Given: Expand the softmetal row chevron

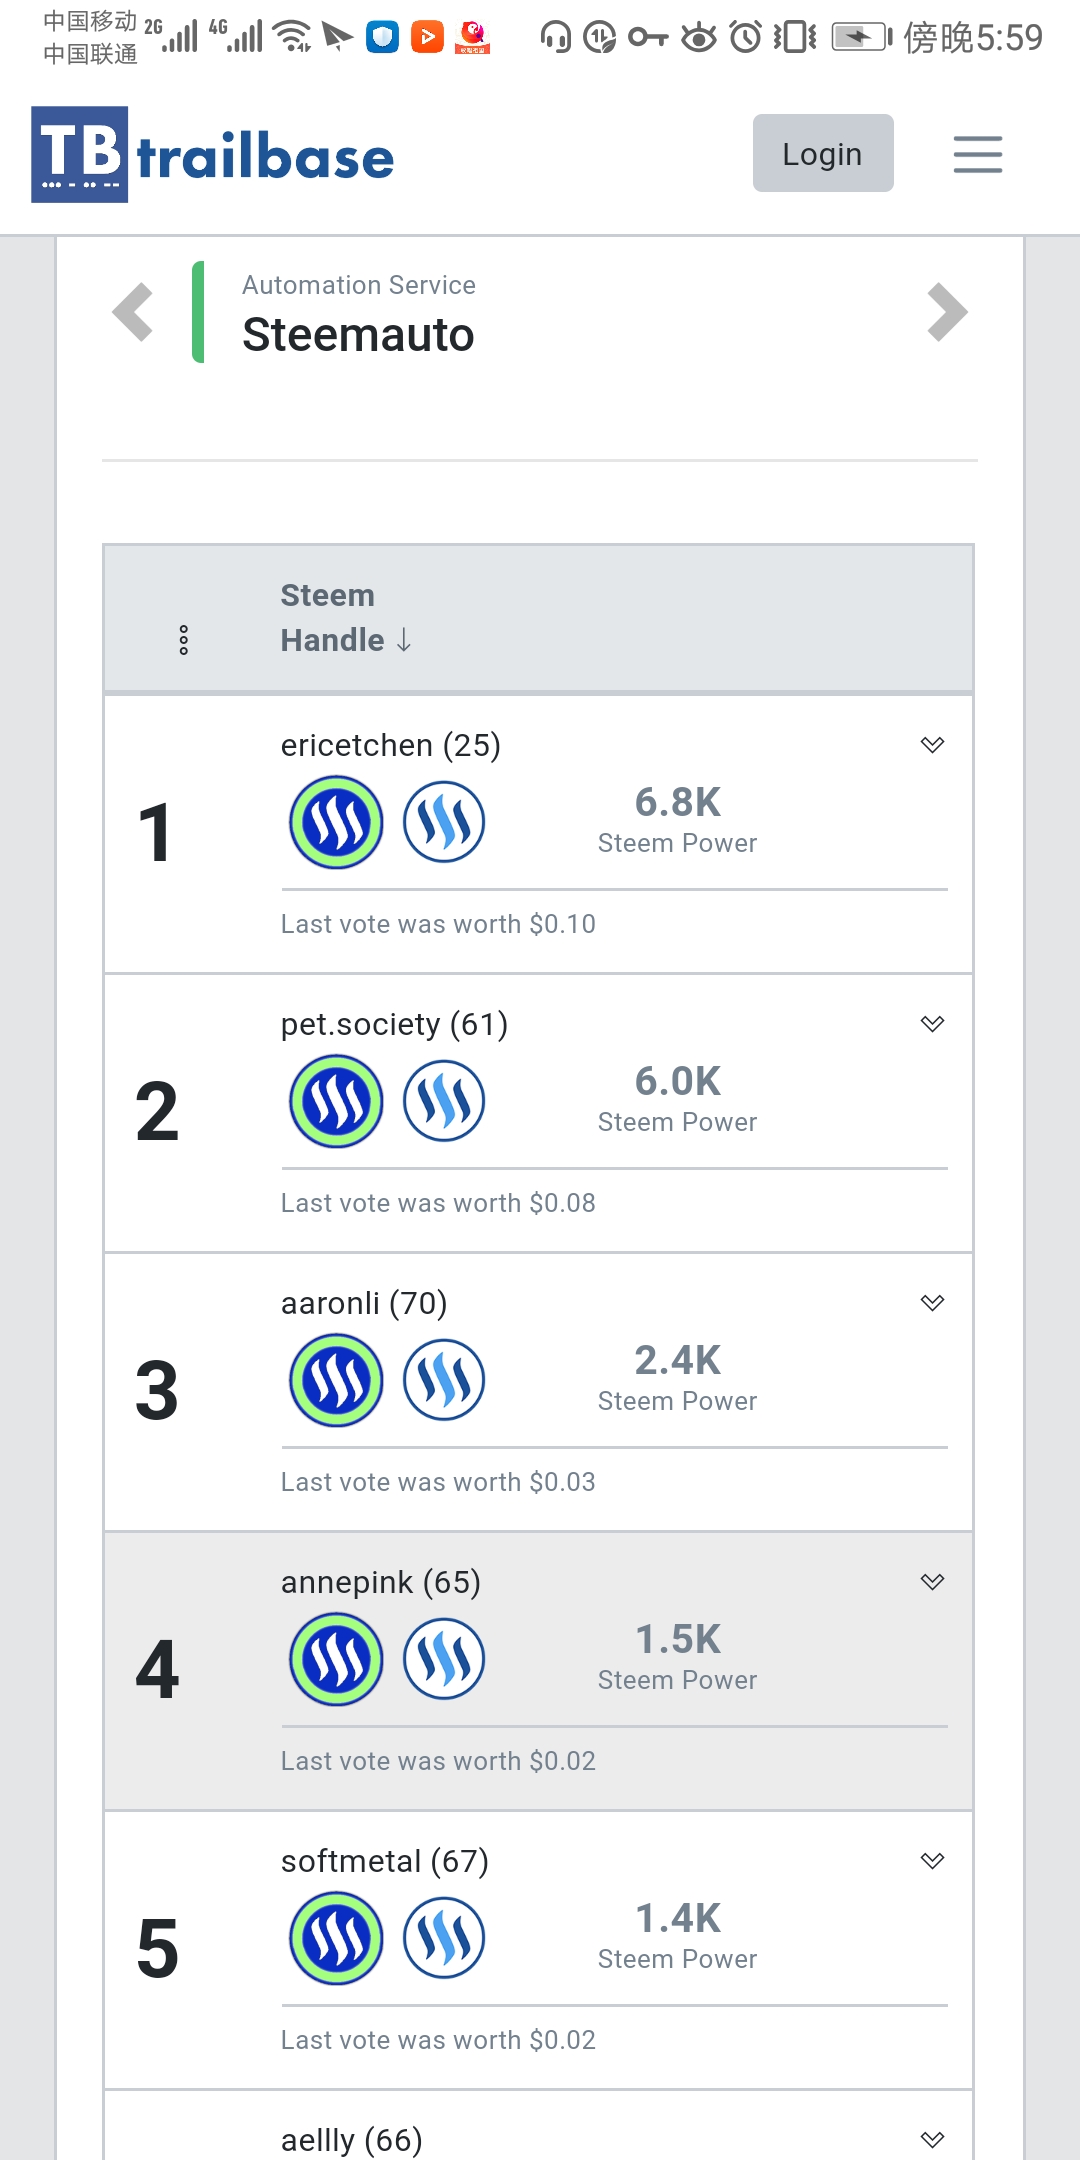Looking at the screenshot, I should pyautogui.click(x=932, y=1861).
